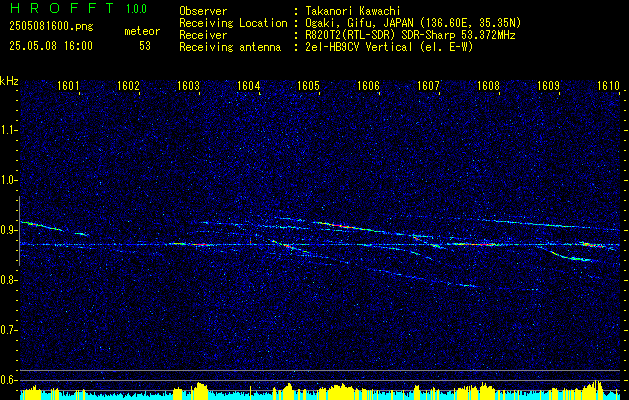
Task: Click the "Receiver" field label
Action: (x=203, y=35)
